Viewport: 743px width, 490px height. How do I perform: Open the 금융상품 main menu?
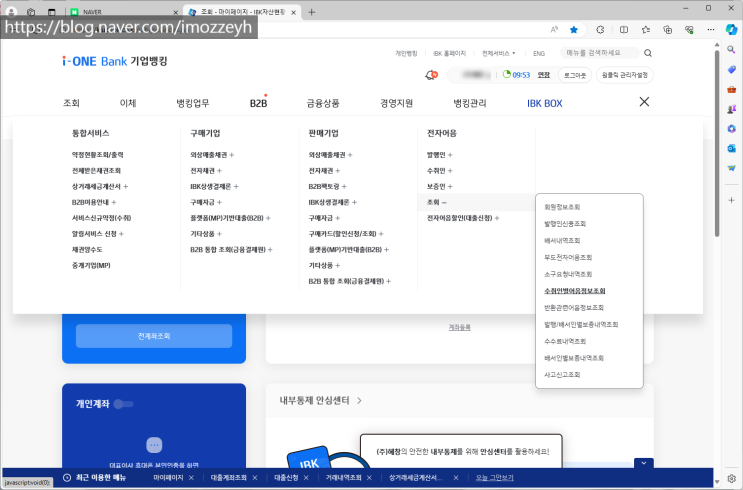click(x=323, y=103)
